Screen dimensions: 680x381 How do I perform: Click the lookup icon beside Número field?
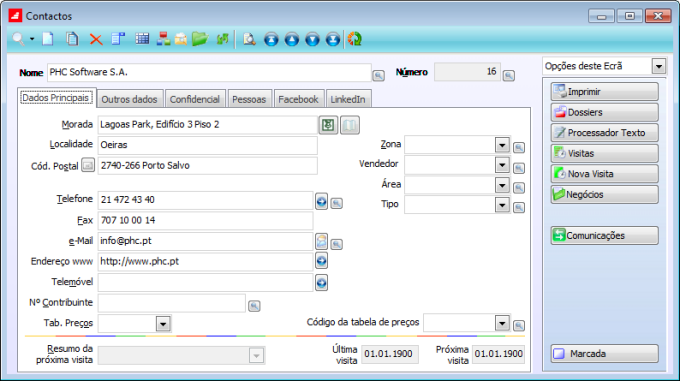coord(509,75)
